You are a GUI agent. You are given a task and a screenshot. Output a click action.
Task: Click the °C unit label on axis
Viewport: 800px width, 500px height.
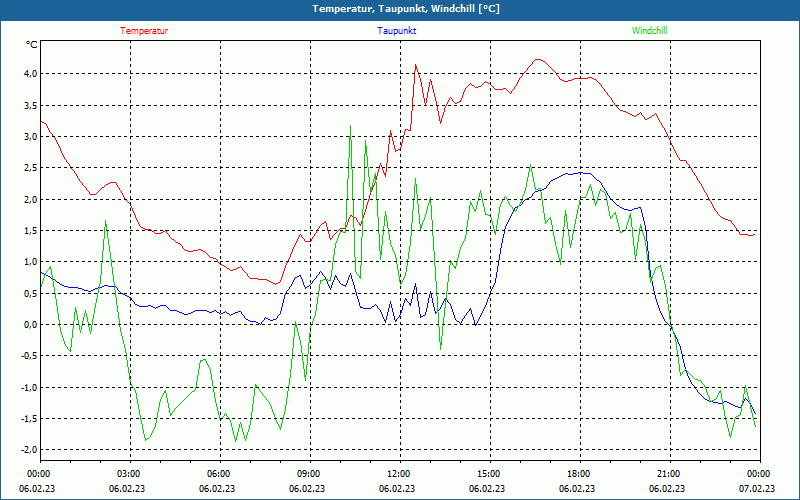32,45
